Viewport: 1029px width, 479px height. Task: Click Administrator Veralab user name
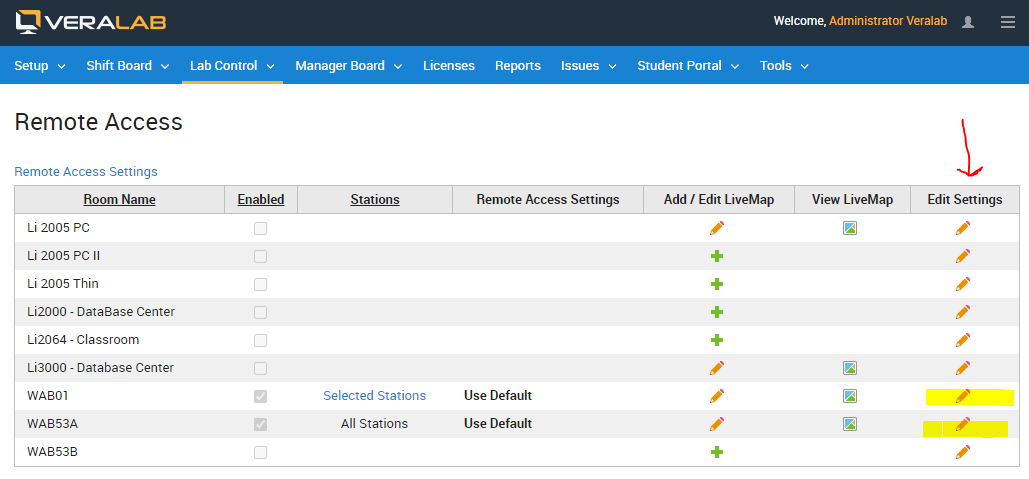[x=888, y=21]
